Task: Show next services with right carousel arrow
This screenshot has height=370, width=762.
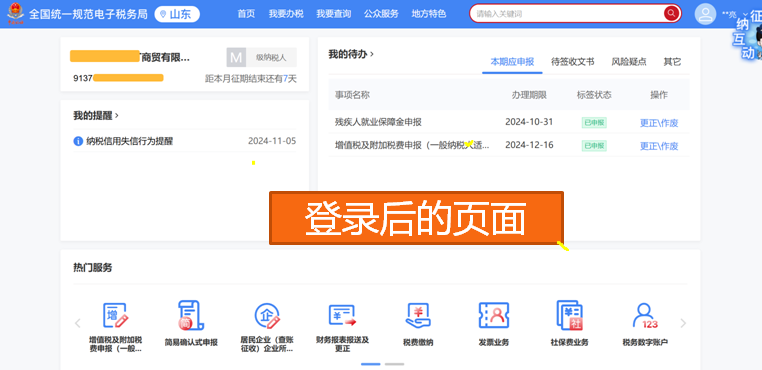Action: 683,323
